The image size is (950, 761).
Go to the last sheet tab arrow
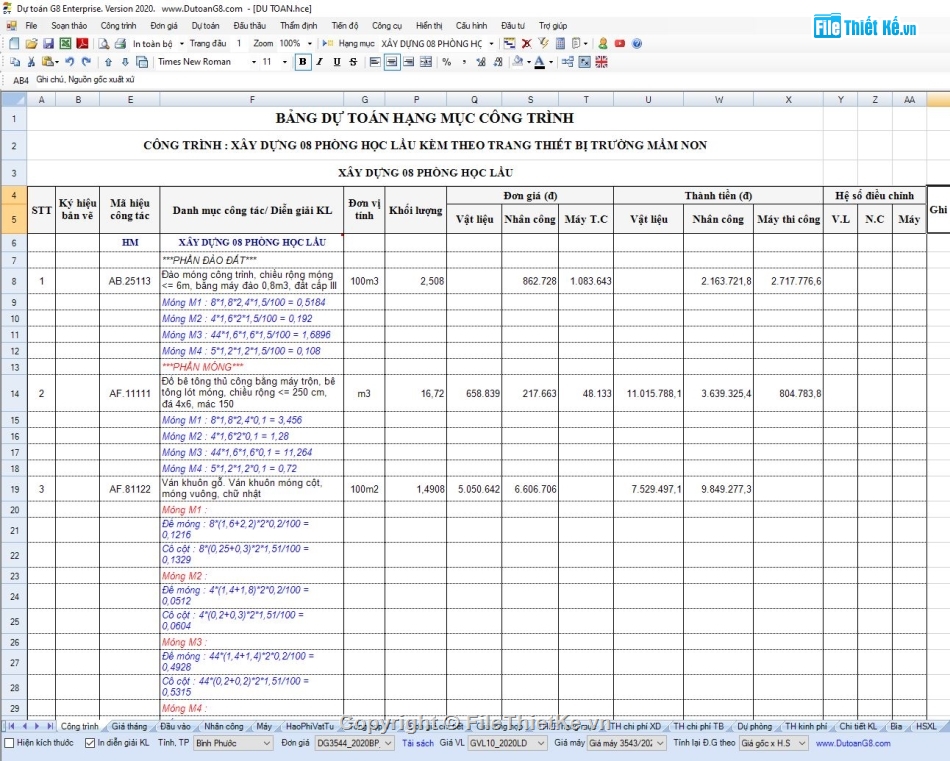(50, 726)
